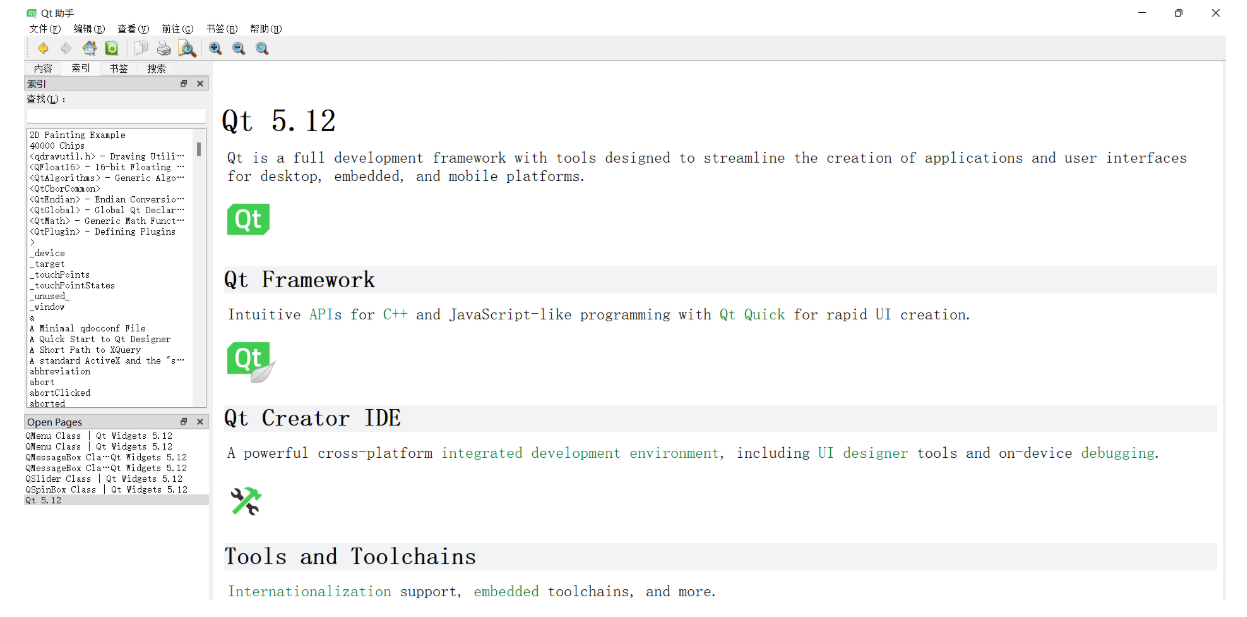Sync with table of contents icon
This screenshot has height=617, width=1247.
(112, 48)
